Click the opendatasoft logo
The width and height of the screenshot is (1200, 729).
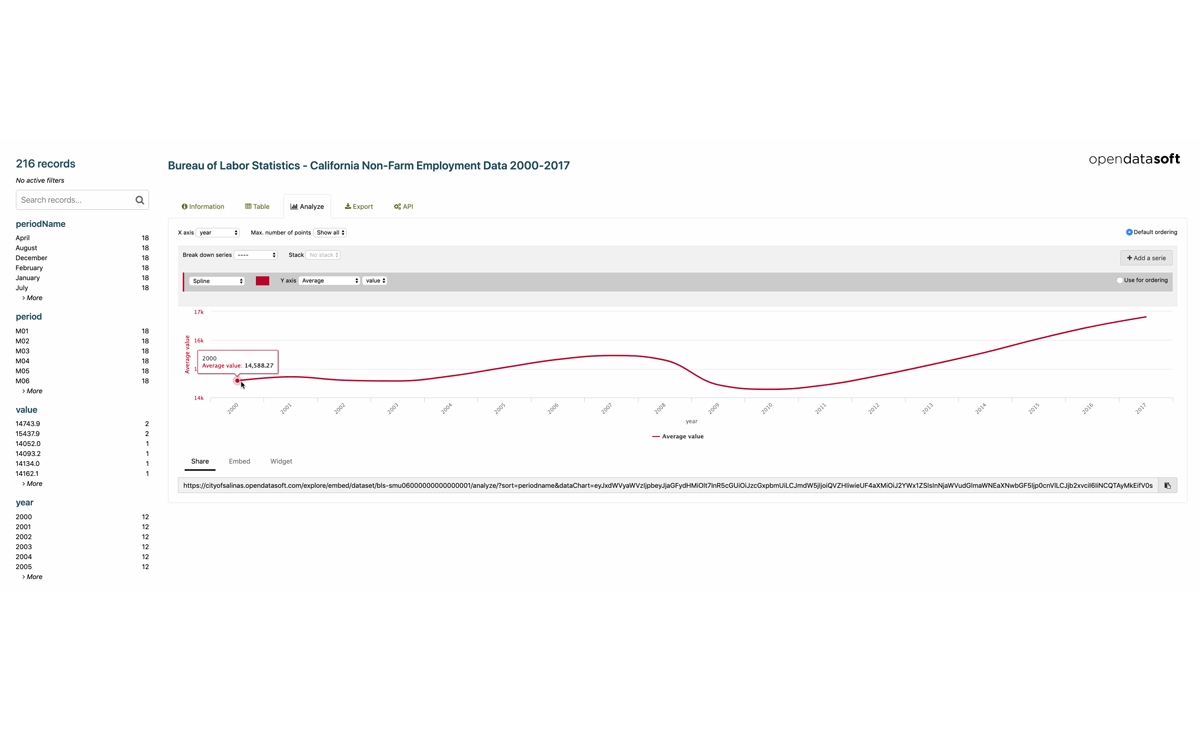point(1134,159)
